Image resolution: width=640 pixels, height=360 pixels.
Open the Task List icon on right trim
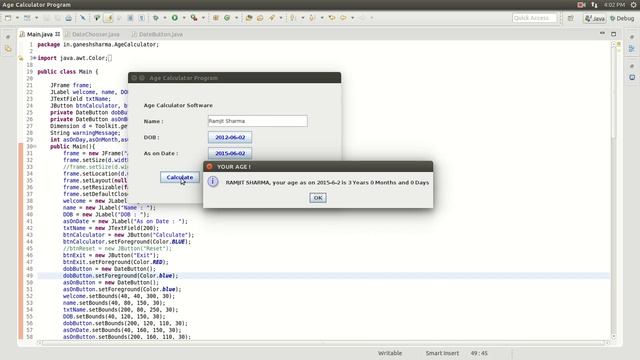(x=632, y=77)
